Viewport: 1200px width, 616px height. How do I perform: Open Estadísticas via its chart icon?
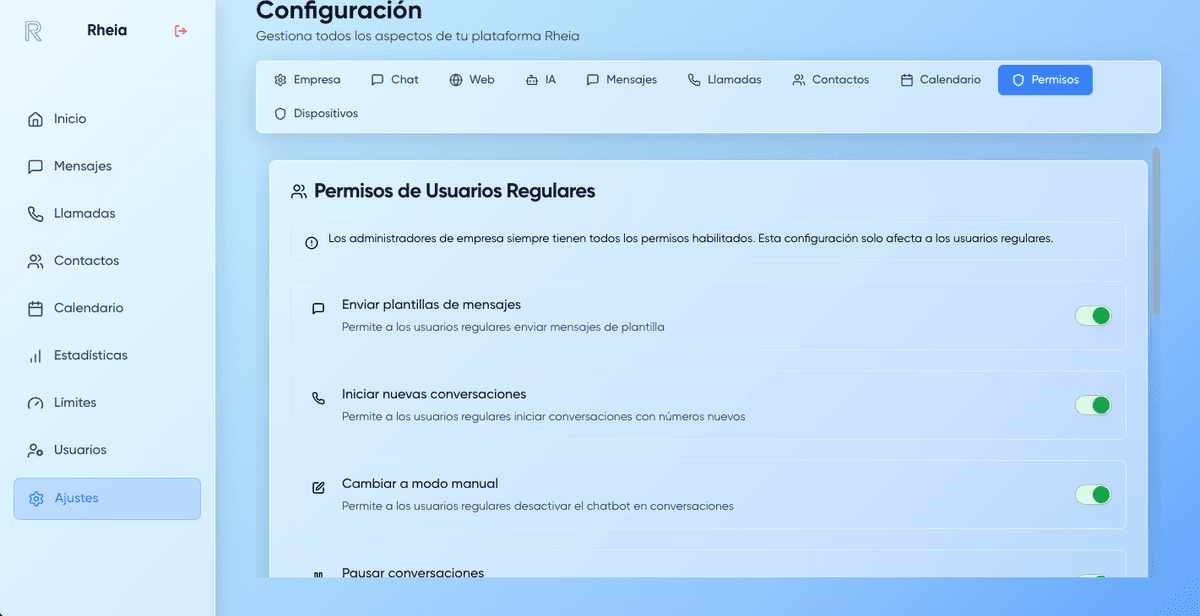pyautogui.click(x=35, y=355)
